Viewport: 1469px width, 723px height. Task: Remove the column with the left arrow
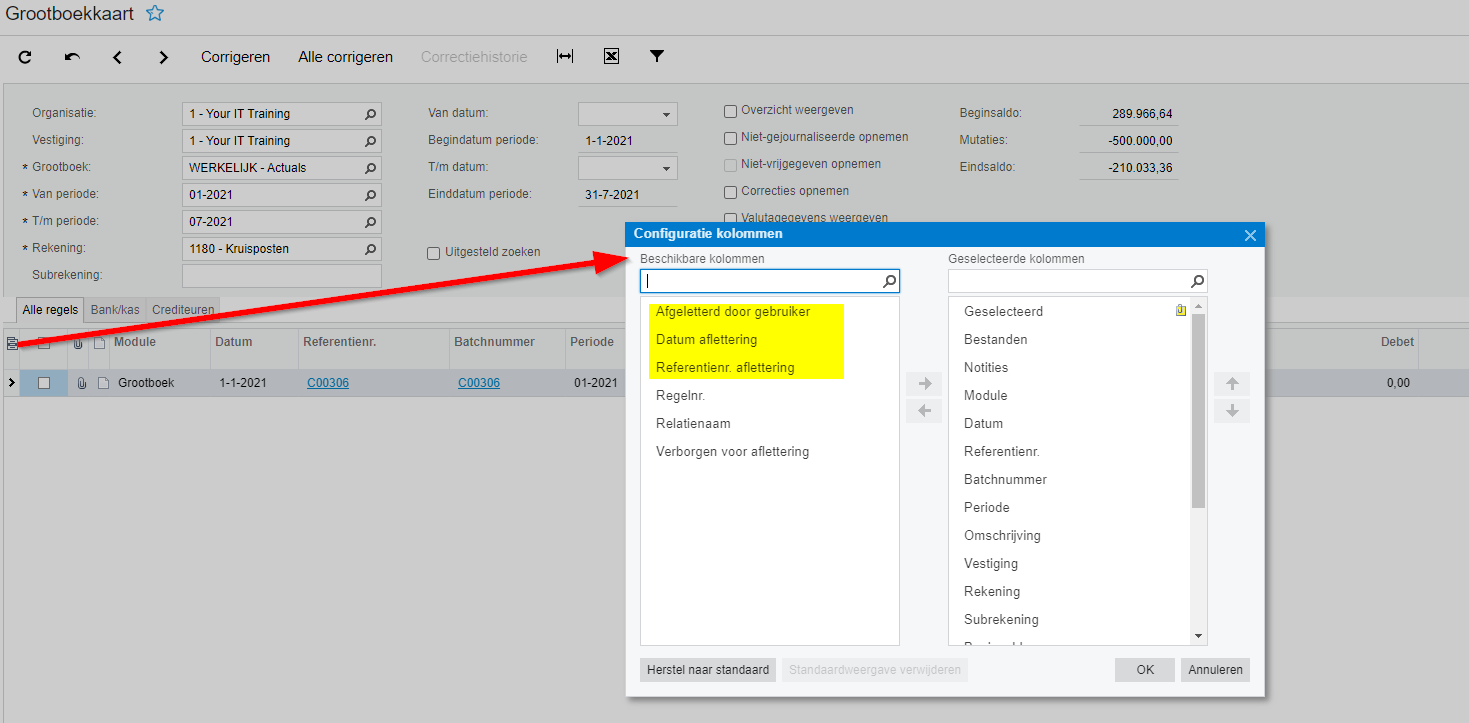point(924,411)
